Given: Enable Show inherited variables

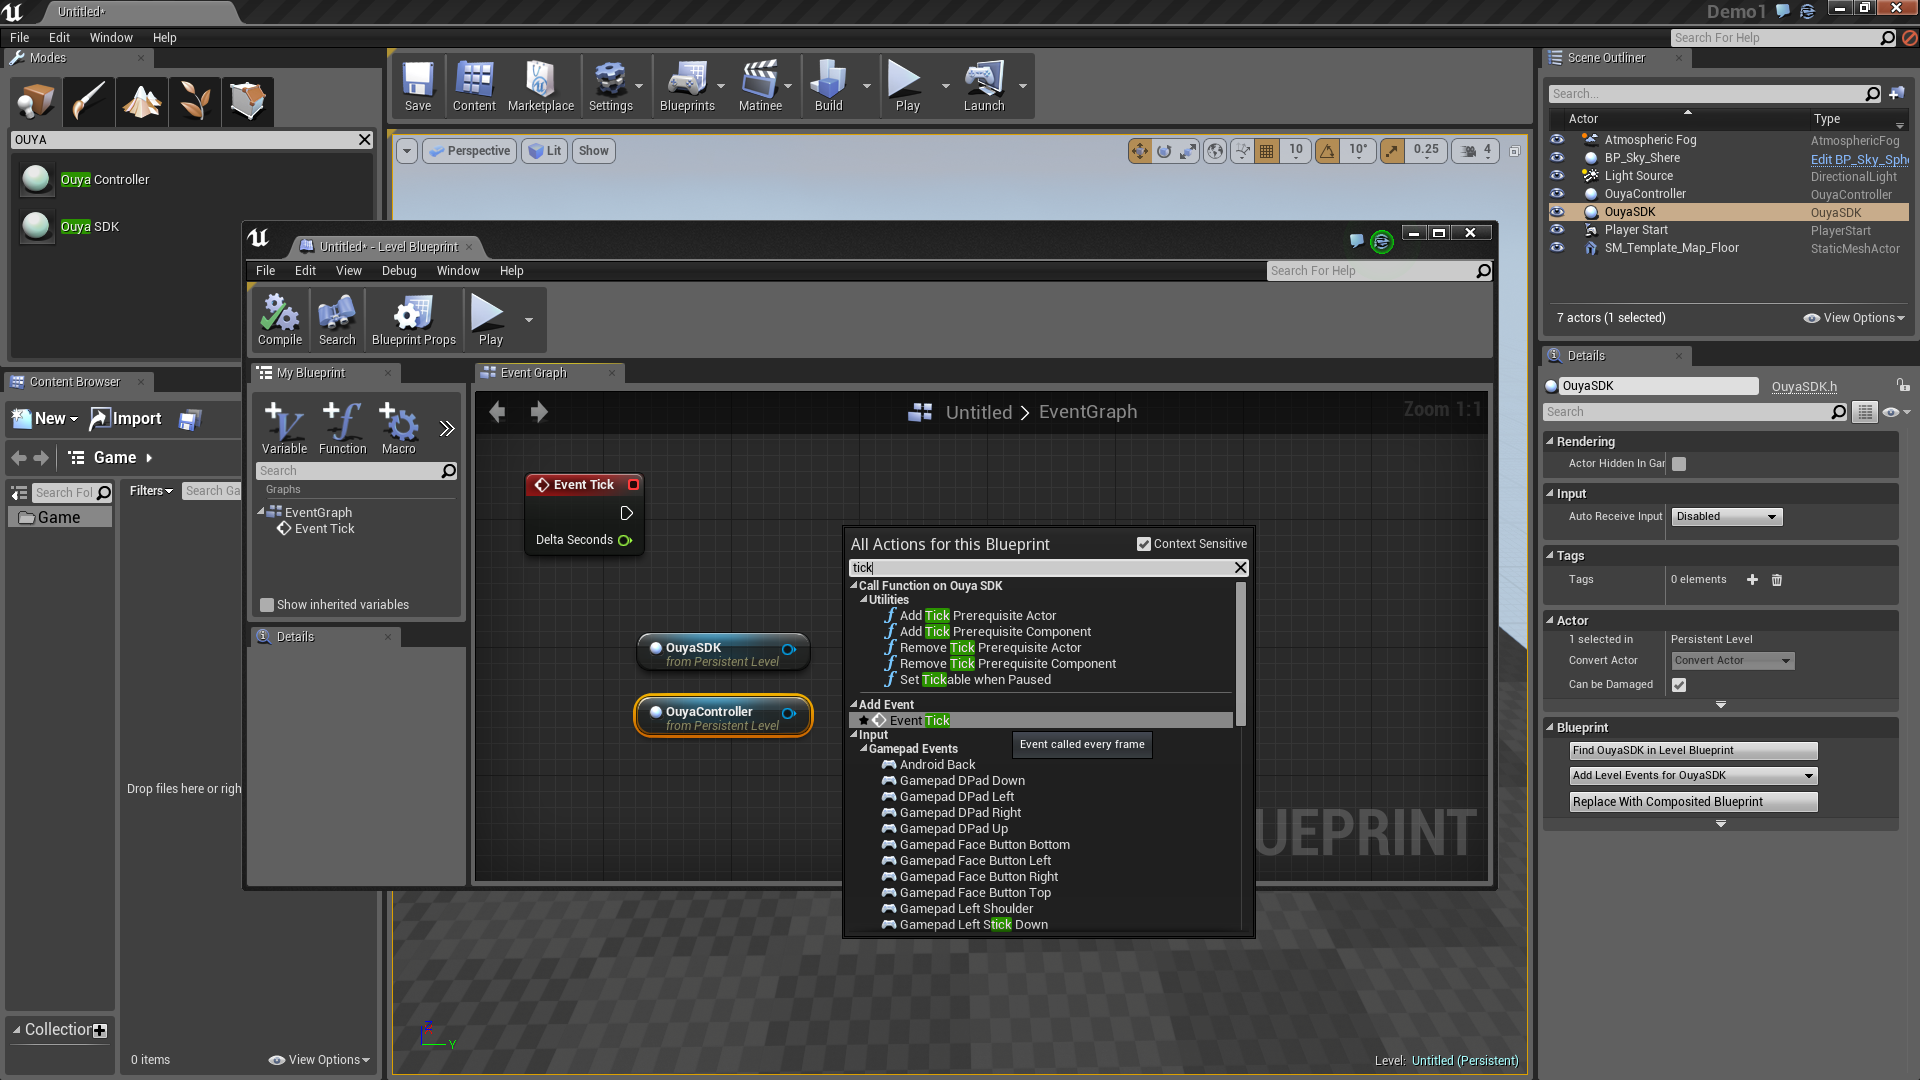Looking at the screenshot, I should coord(267,605).
